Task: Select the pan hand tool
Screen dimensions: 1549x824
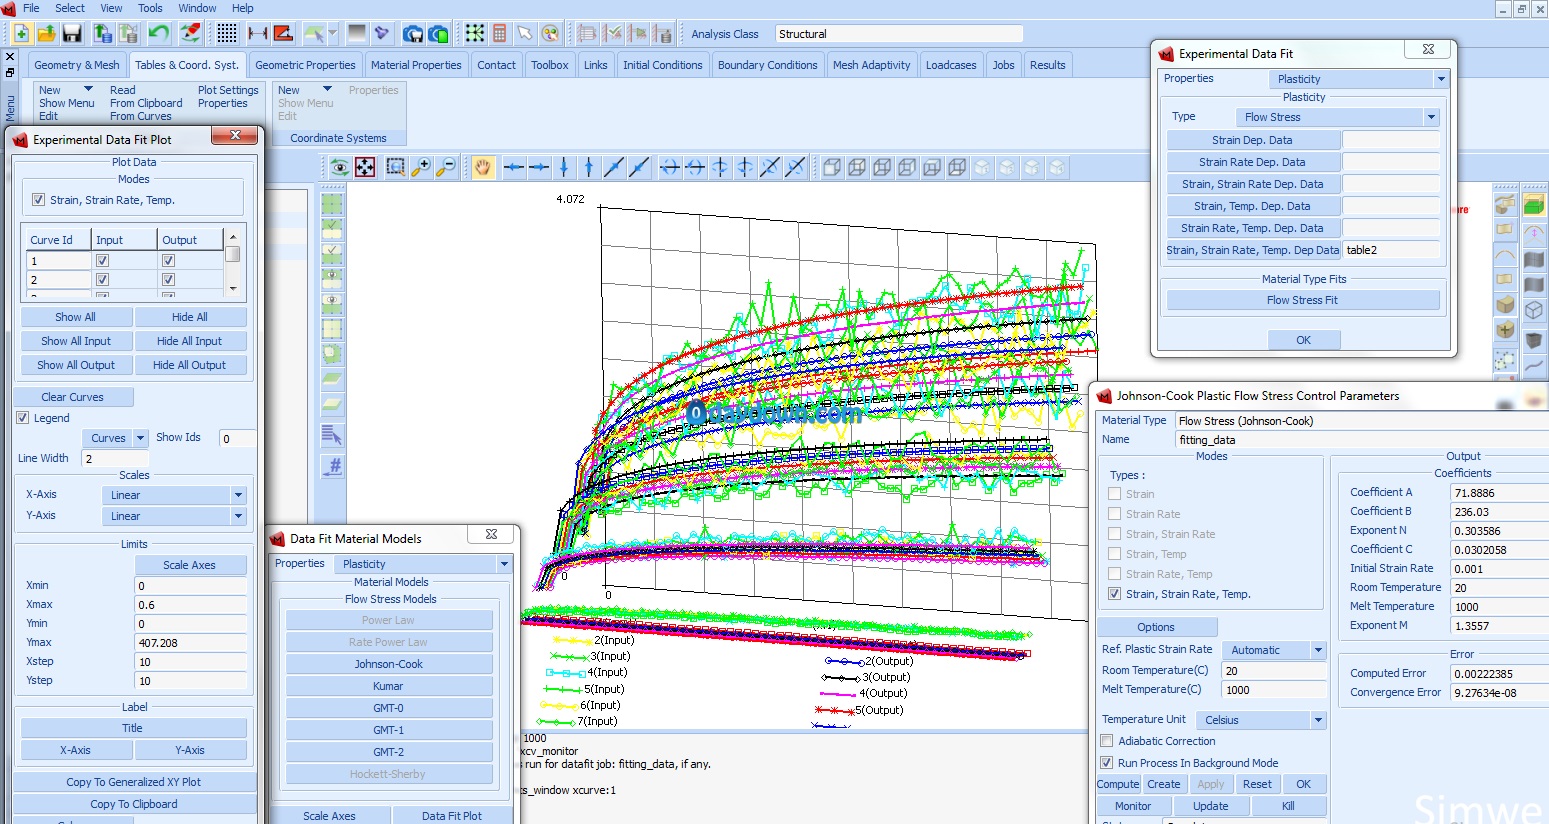Action: (483, 167)
